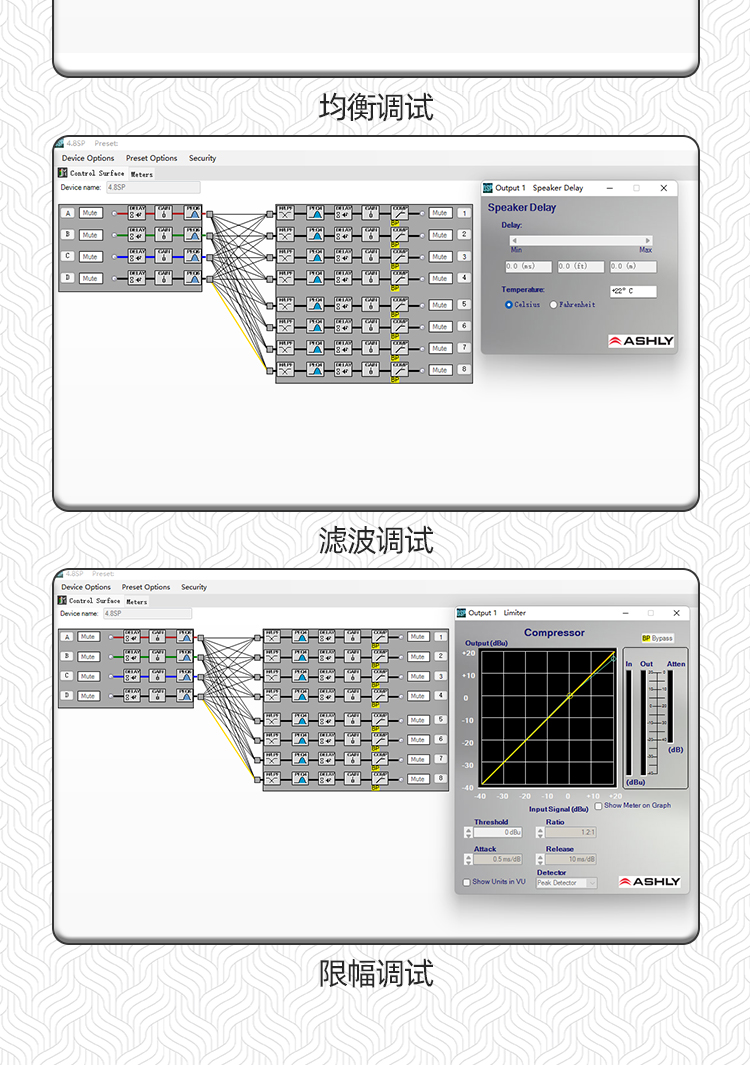Click the Delay slider Min arrow
750x1065 pixels.
[514, 241]
